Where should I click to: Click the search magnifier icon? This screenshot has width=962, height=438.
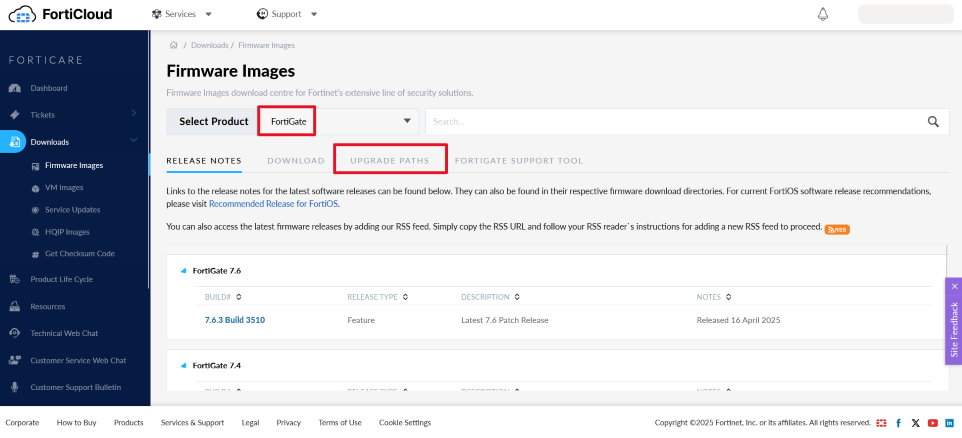933,122
